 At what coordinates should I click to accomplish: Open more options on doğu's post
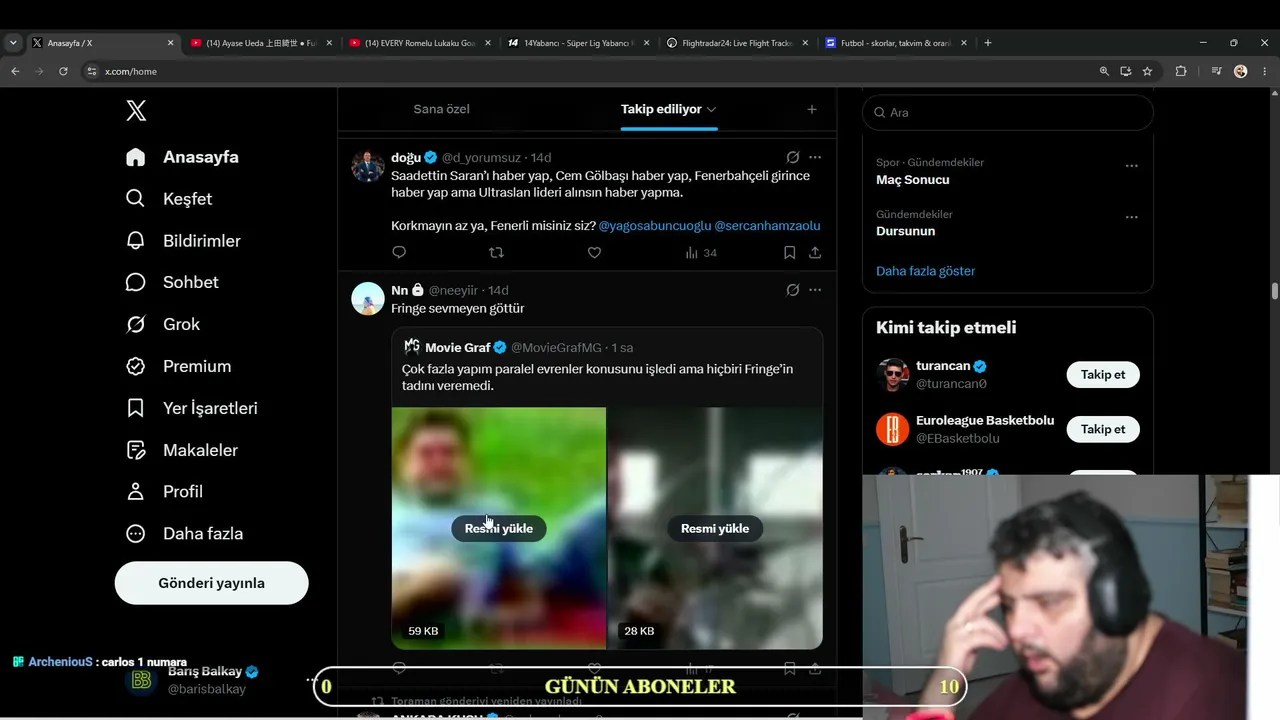pyautogui.click(x=815, y=157)
